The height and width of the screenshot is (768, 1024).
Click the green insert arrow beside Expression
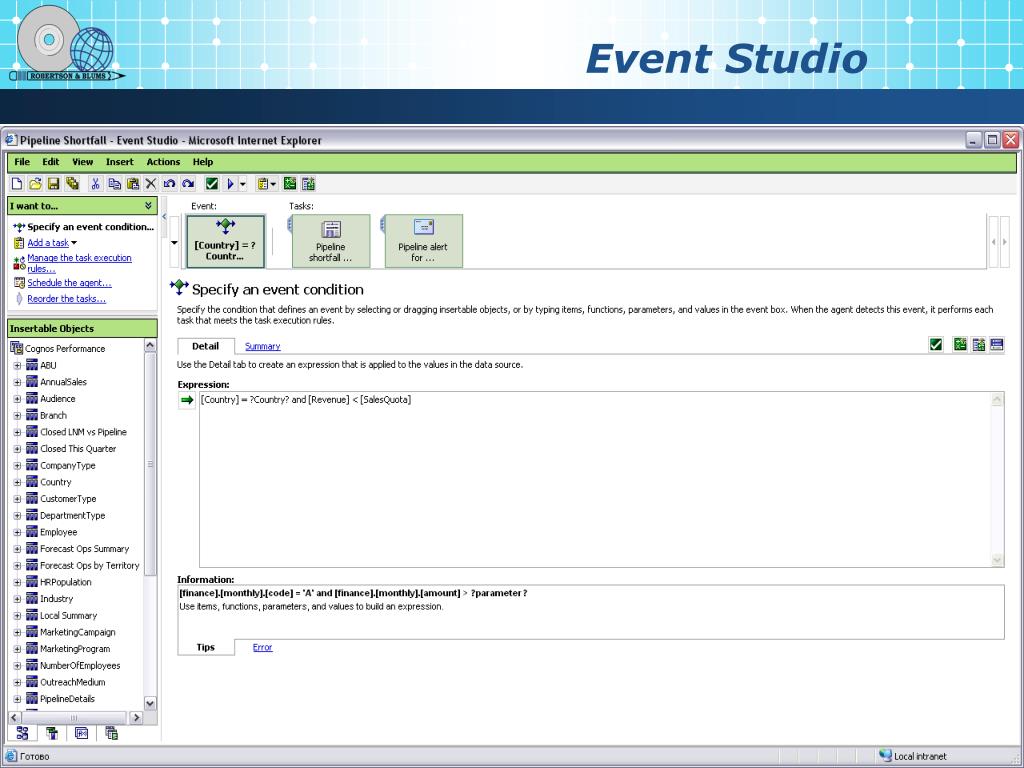point(187,400)
